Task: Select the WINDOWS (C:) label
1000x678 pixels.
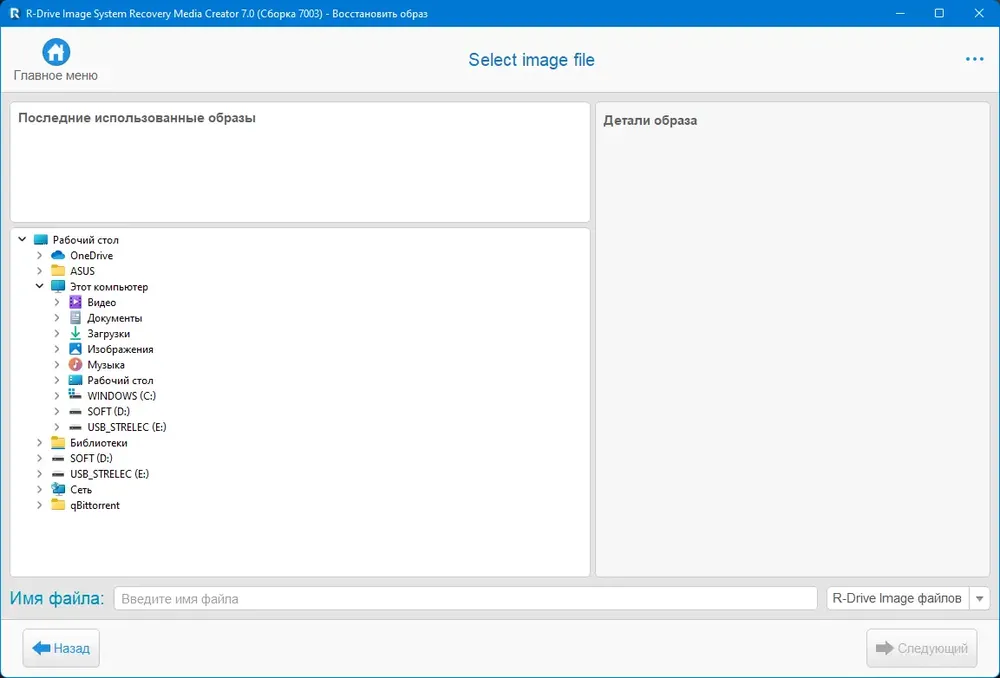Action: coord(122,395)
